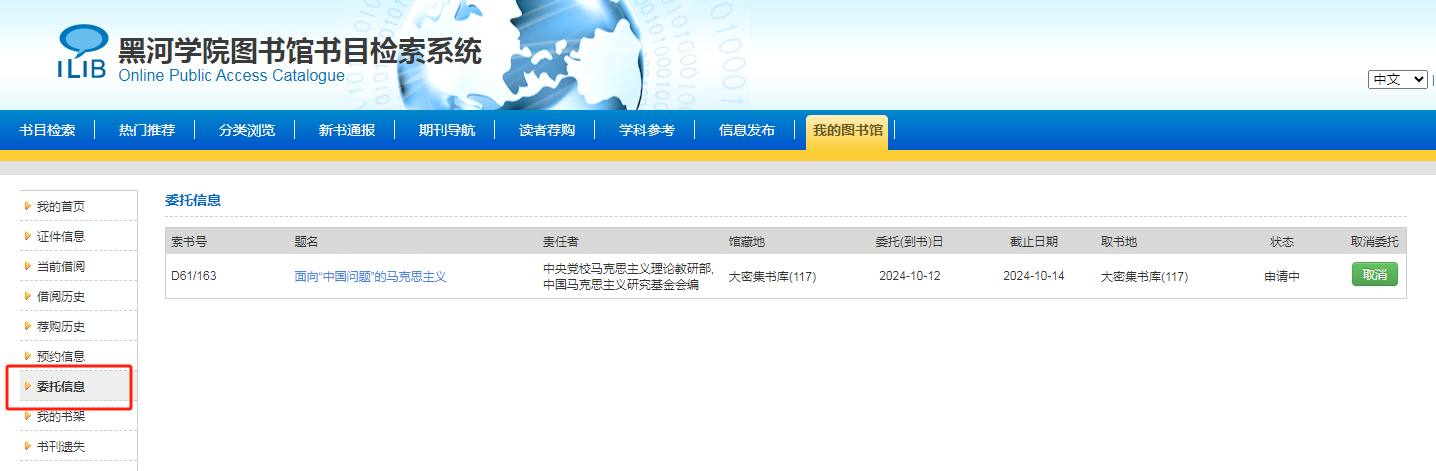Go to 热门推荐 navigation tab

[x=147, y=131]
